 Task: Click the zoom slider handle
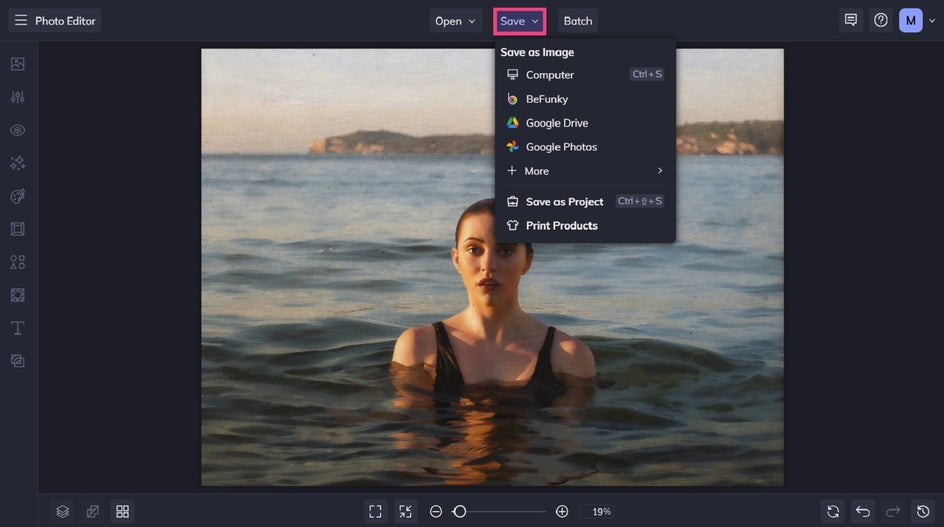(x=460, y=511)
